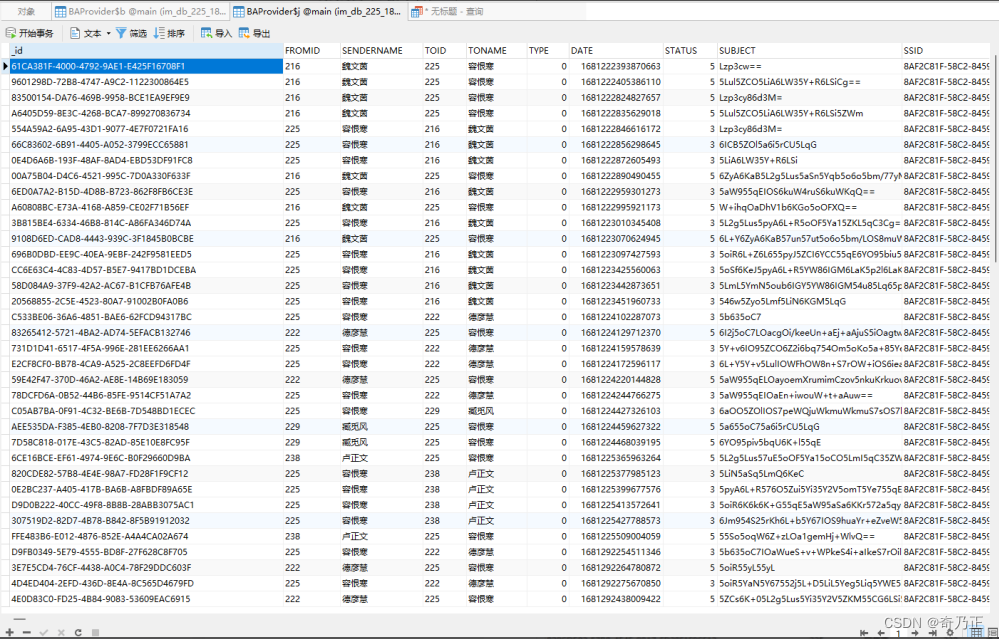
Task: Click the TYPE column header
Action: pos(547,50)
